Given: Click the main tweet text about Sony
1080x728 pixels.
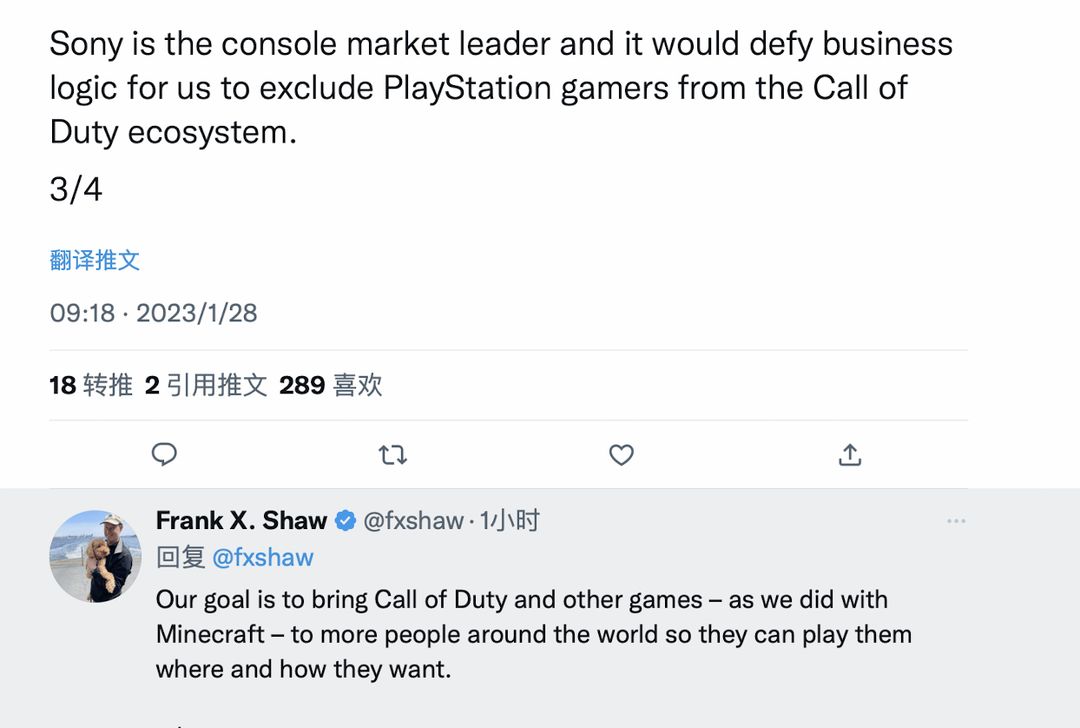Looking at the screenshot, I should 501,88.
